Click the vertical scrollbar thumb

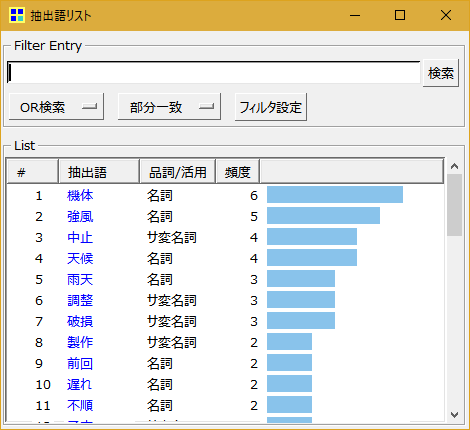[454, 205]
